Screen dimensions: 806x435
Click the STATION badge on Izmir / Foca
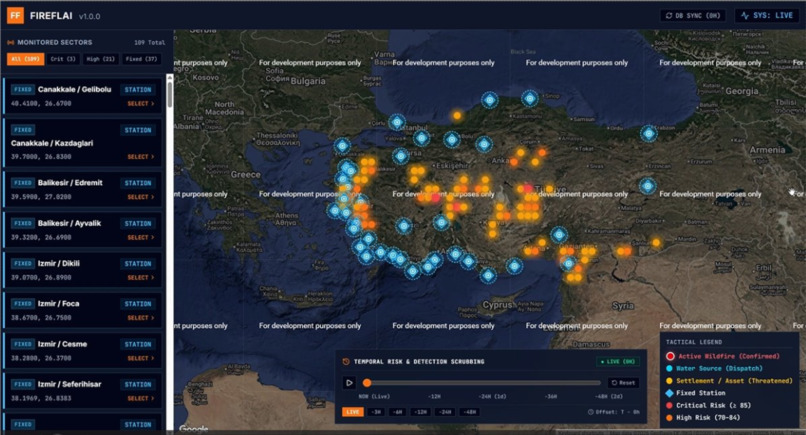pyautogui.click(x=138, y=304)
